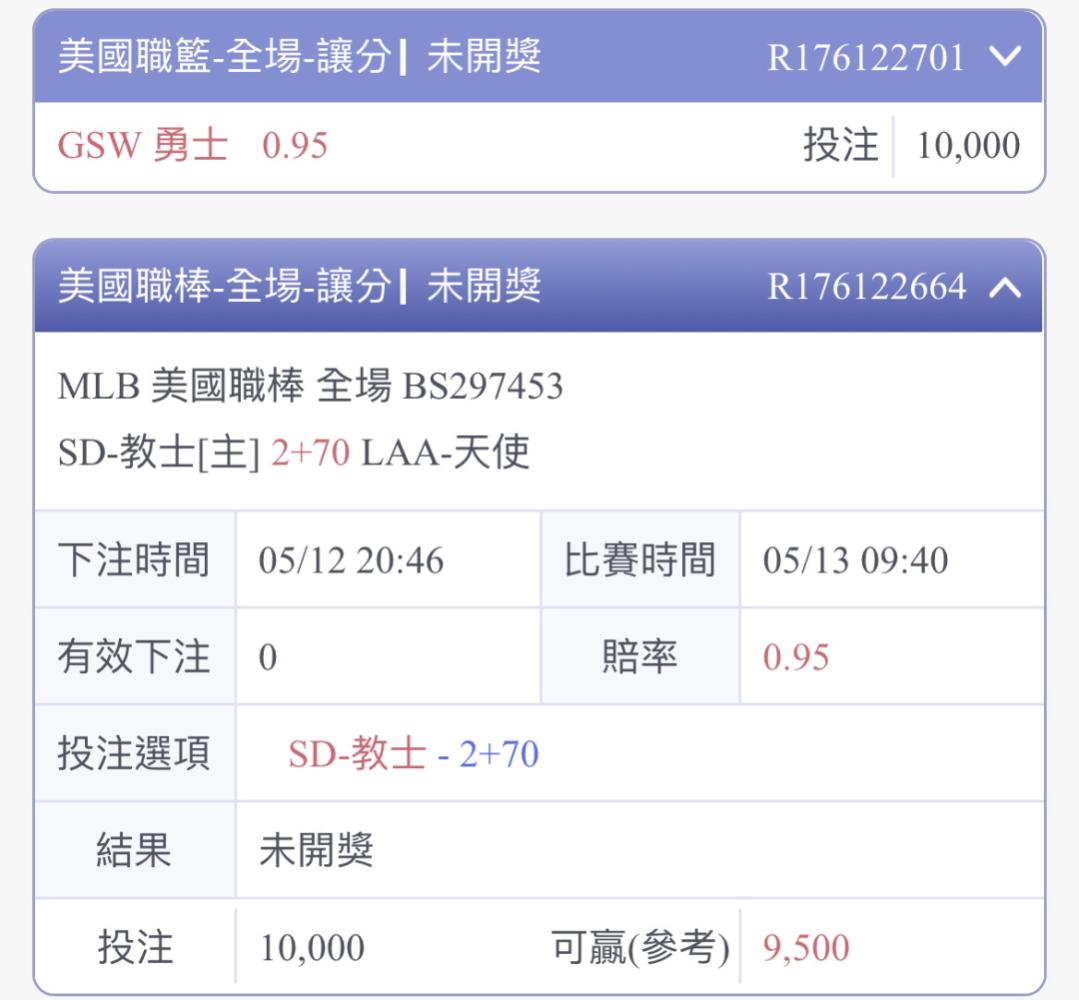
Task: Collapse the R176122664 bet chevron
Action: pyautogui.click(x=1005, y=288)
